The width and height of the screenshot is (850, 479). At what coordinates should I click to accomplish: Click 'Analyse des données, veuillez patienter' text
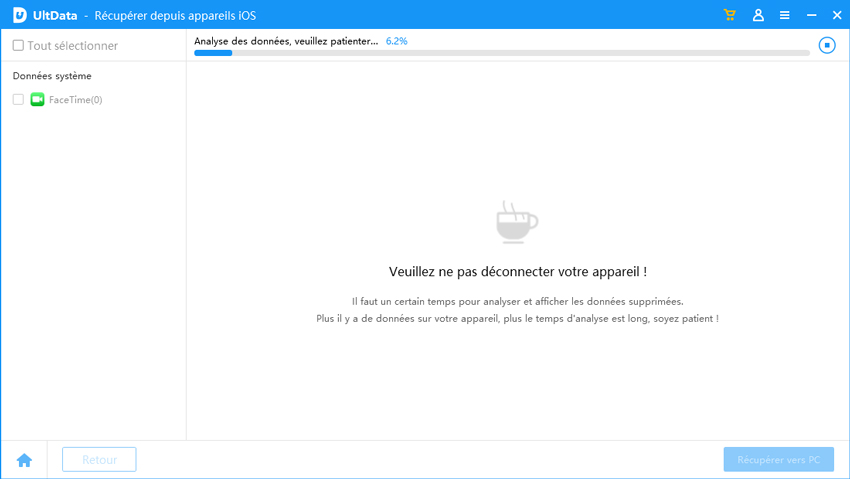click(286, 41)
